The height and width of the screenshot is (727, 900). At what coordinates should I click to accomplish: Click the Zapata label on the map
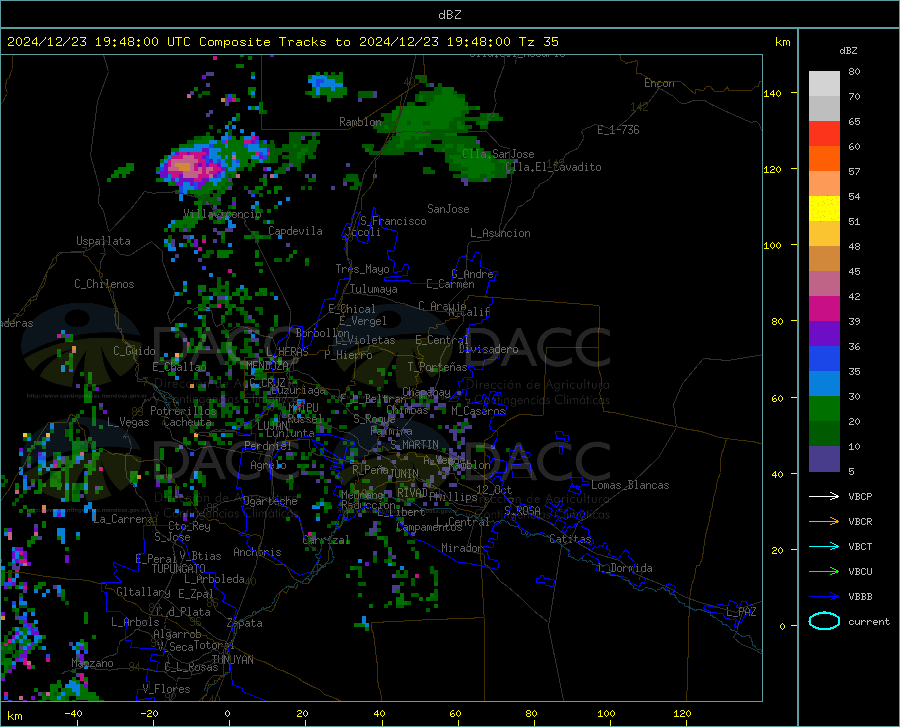[x=245, y=623]
